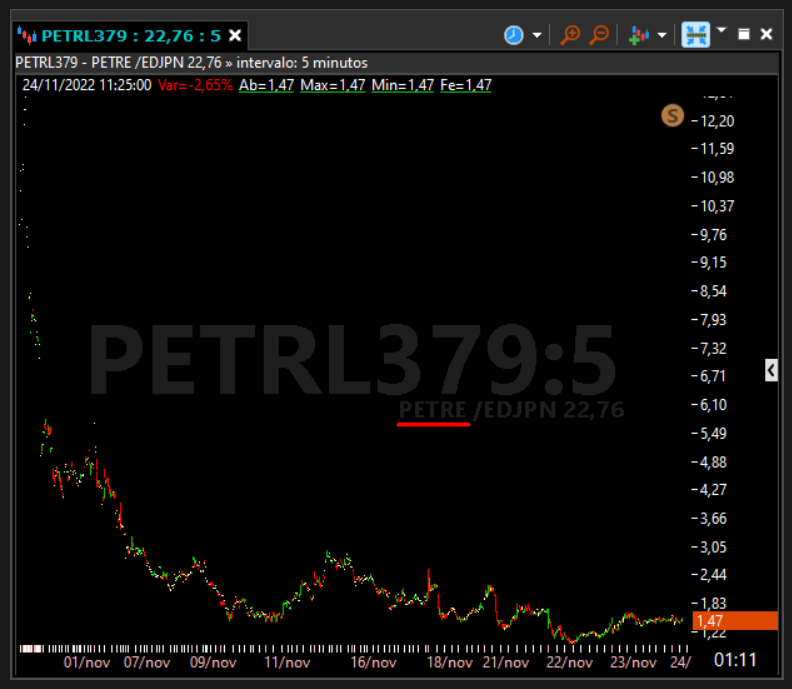Screen dimensions: 792x689
Task: Toggle the highlighted auto-fit chart button
Action: coord(696,35)
